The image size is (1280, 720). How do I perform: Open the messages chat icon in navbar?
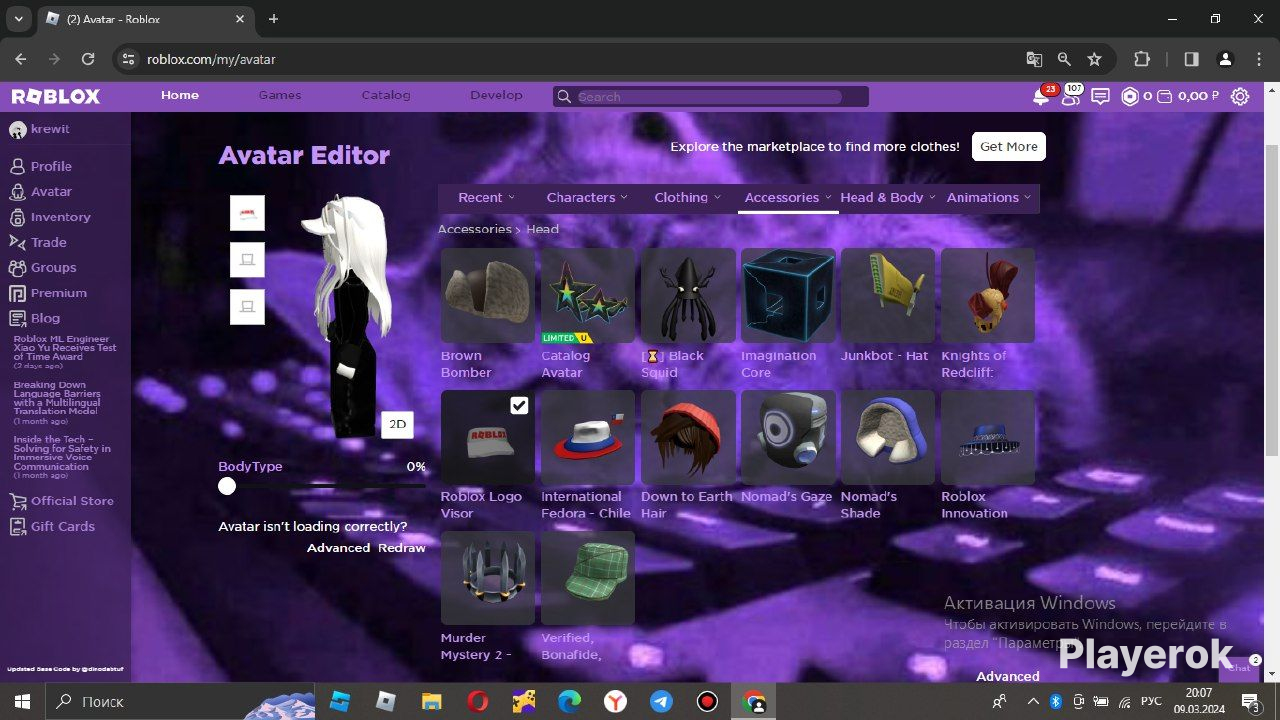[1101, 97]
